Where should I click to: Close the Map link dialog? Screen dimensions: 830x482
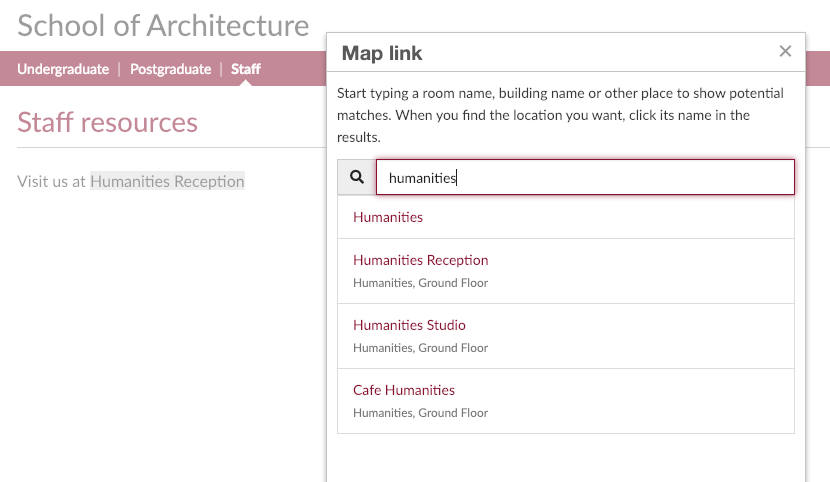(x=785, y=52)
